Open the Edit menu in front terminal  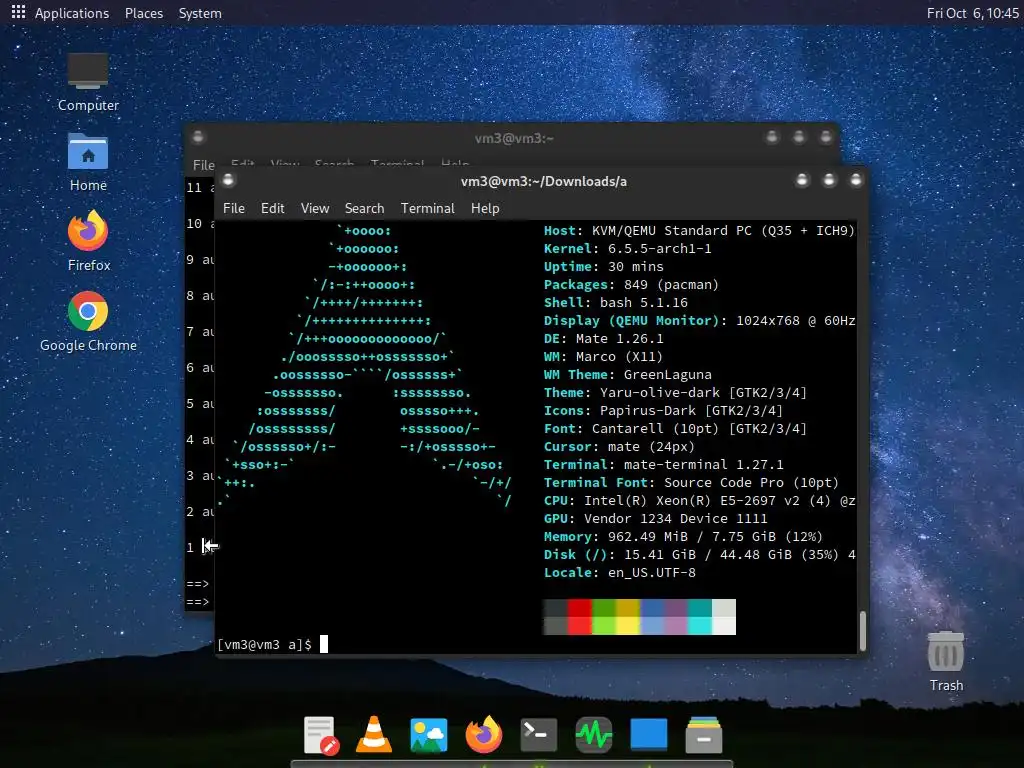click(x=272, y=208)
